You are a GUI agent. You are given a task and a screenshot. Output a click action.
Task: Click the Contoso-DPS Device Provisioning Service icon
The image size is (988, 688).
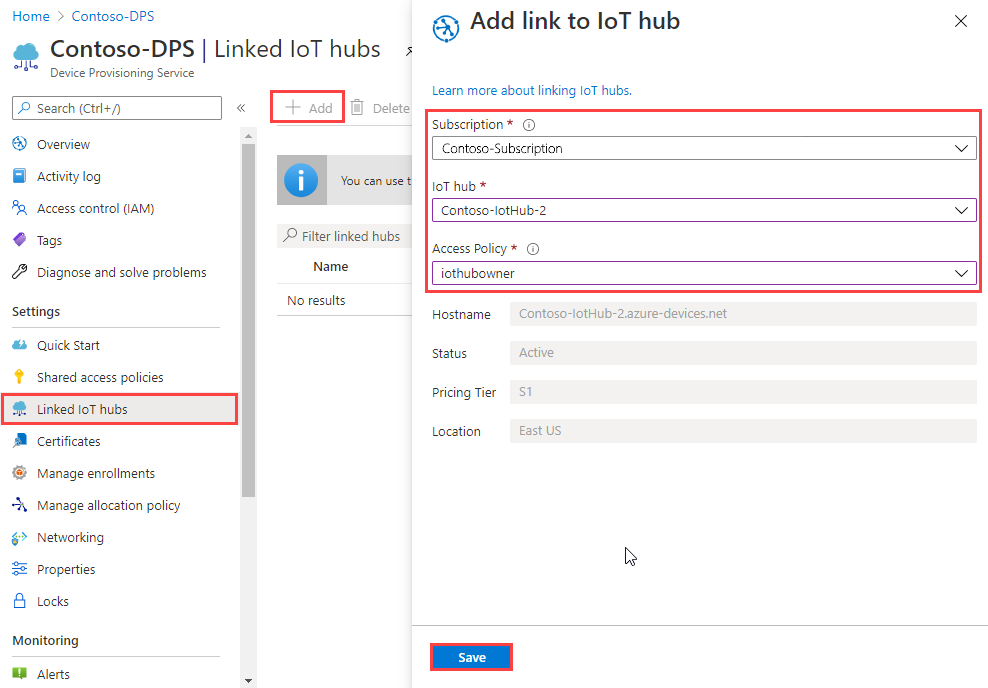pyautogui.click(x=26, y=57)
